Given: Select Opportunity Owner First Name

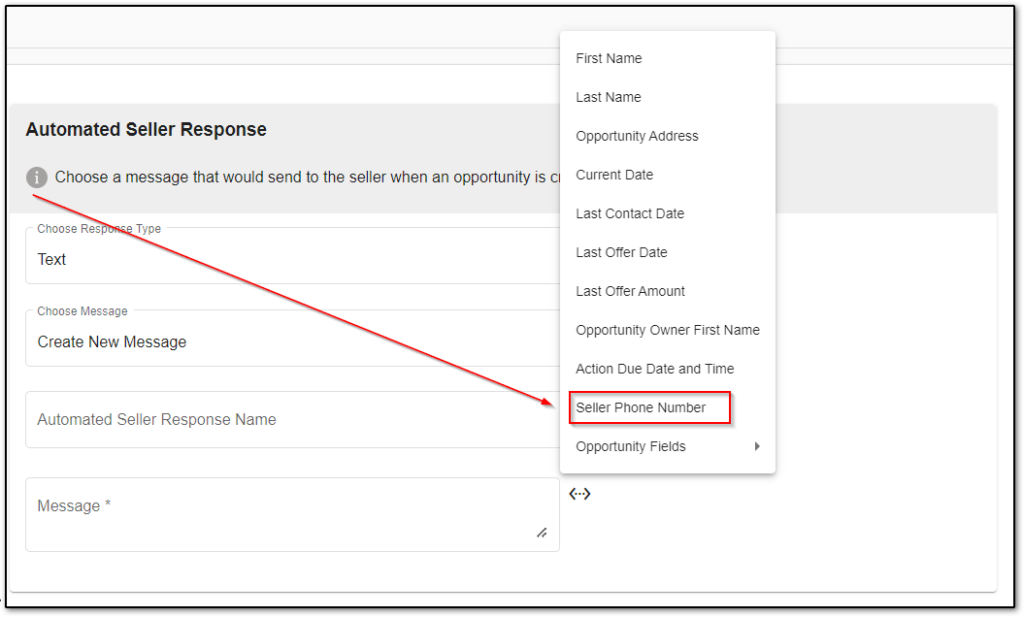Looking at the screenshot, I should (667, 330).
